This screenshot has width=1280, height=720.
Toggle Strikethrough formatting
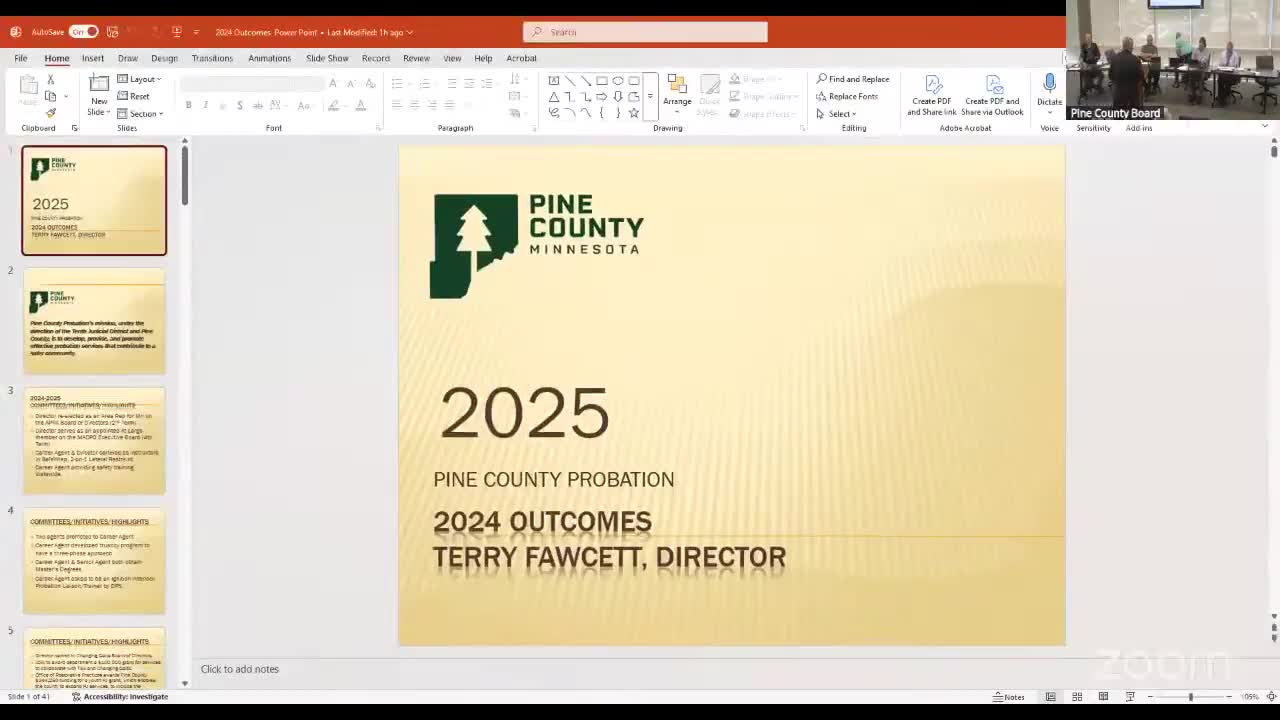pos(257,105)
